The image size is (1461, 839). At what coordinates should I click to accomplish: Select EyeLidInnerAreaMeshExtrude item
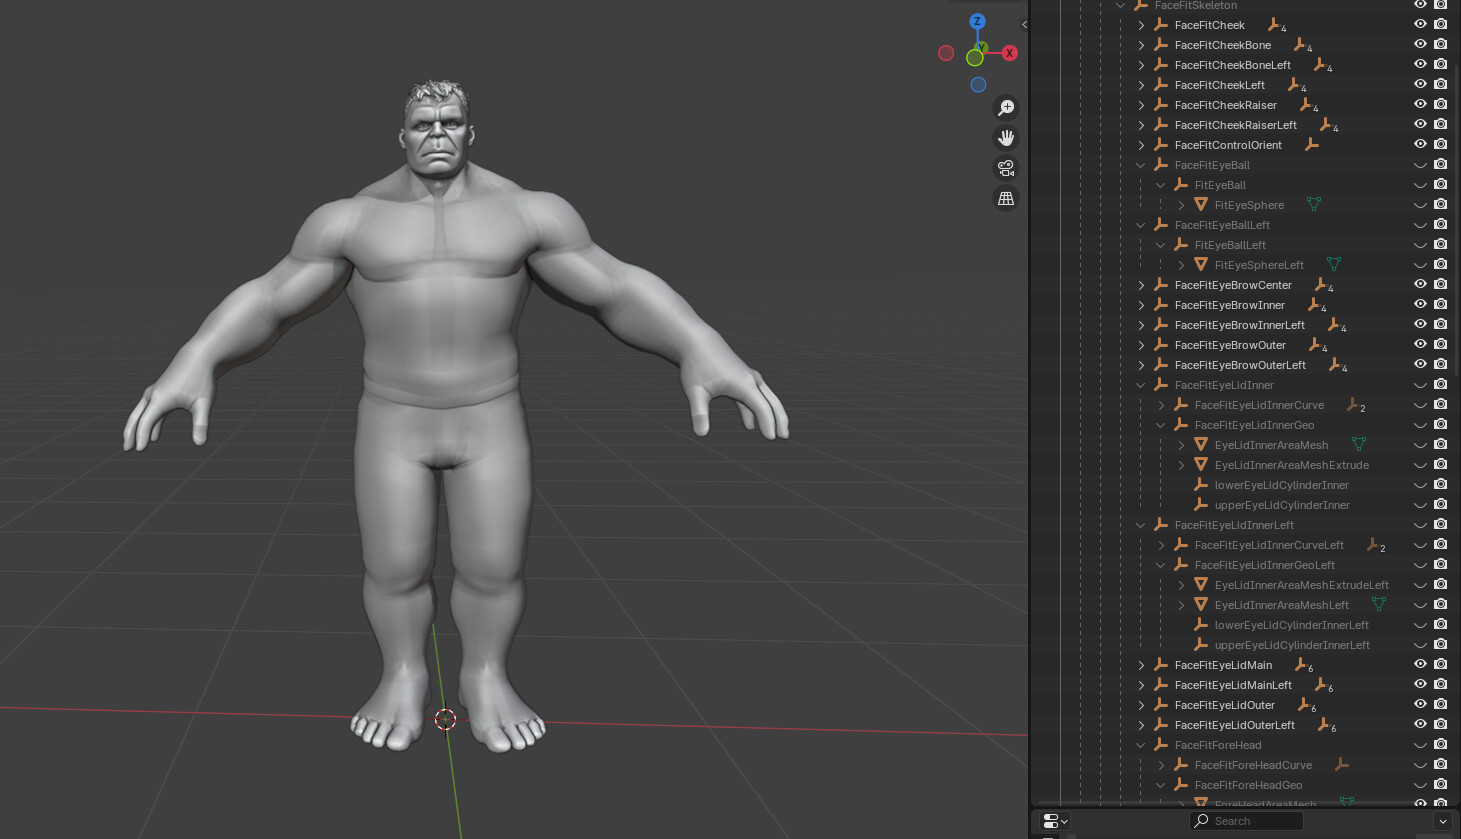click(1292, 465)
